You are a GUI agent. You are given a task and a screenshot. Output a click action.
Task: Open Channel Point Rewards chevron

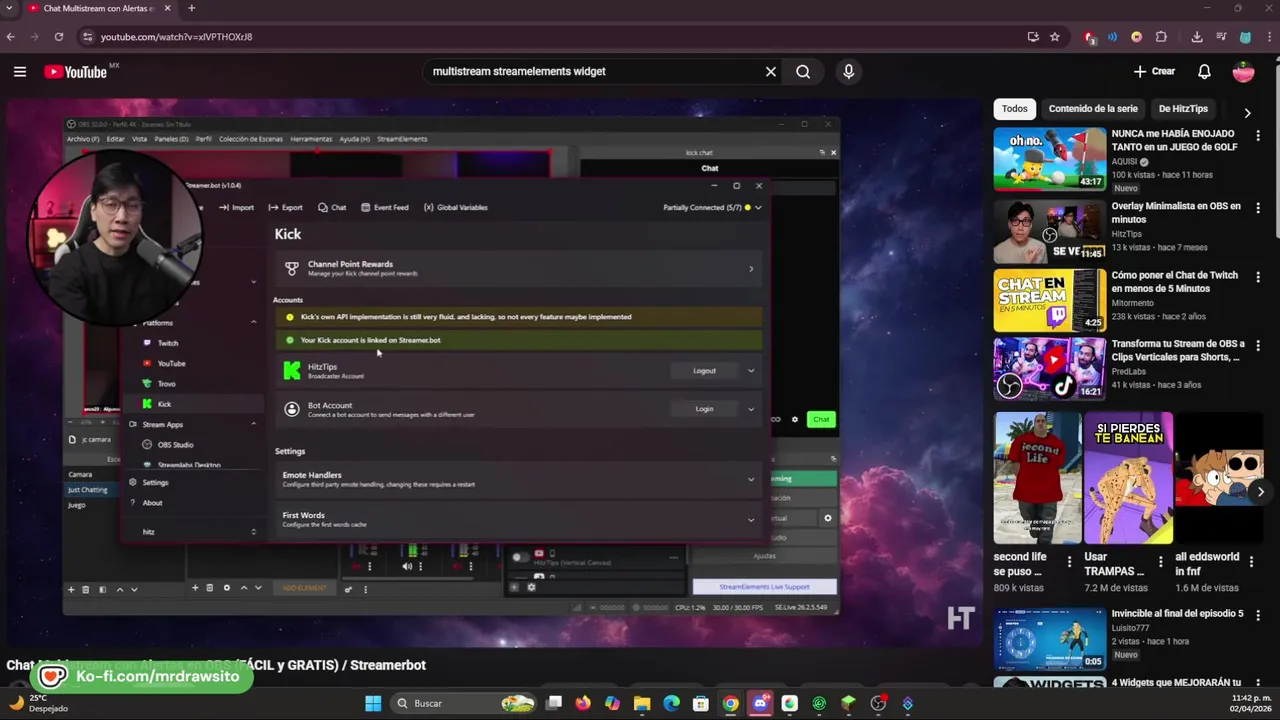751,268
